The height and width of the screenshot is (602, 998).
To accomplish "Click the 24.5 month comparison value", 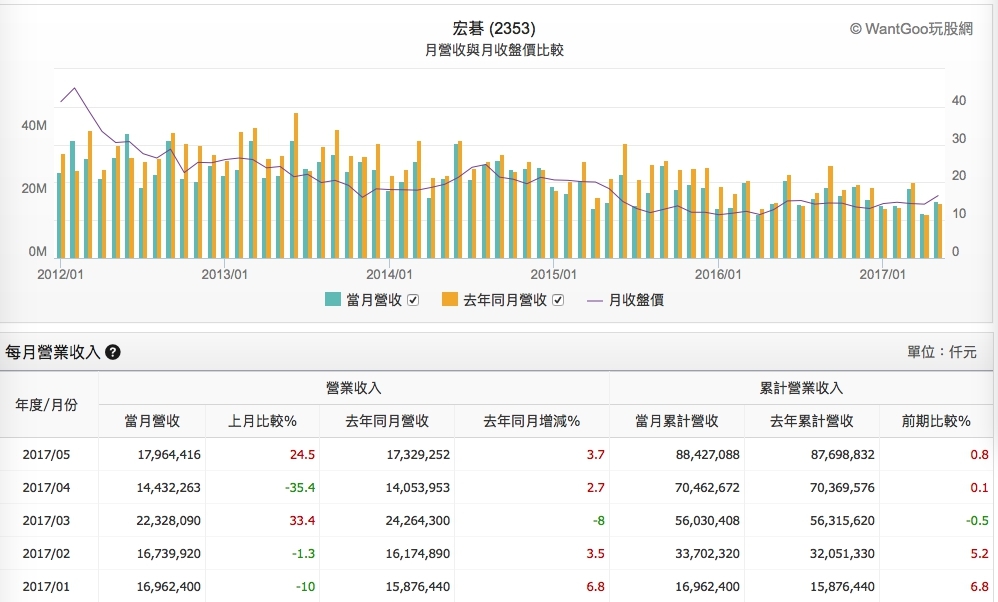I will (x=302, y=454).
